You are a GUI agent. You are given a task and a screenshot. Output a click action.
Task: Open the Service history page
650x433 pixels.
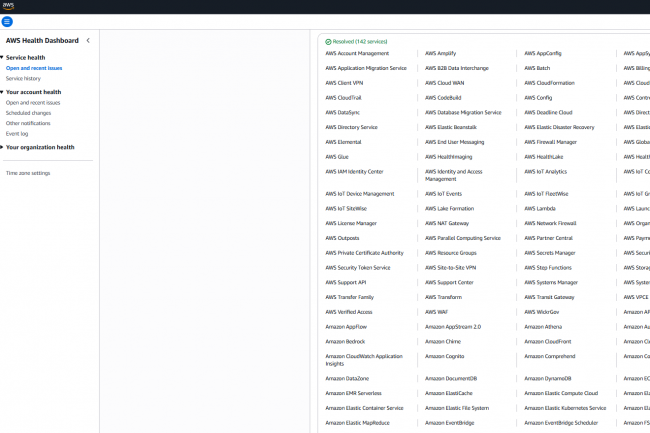point(23,78)
